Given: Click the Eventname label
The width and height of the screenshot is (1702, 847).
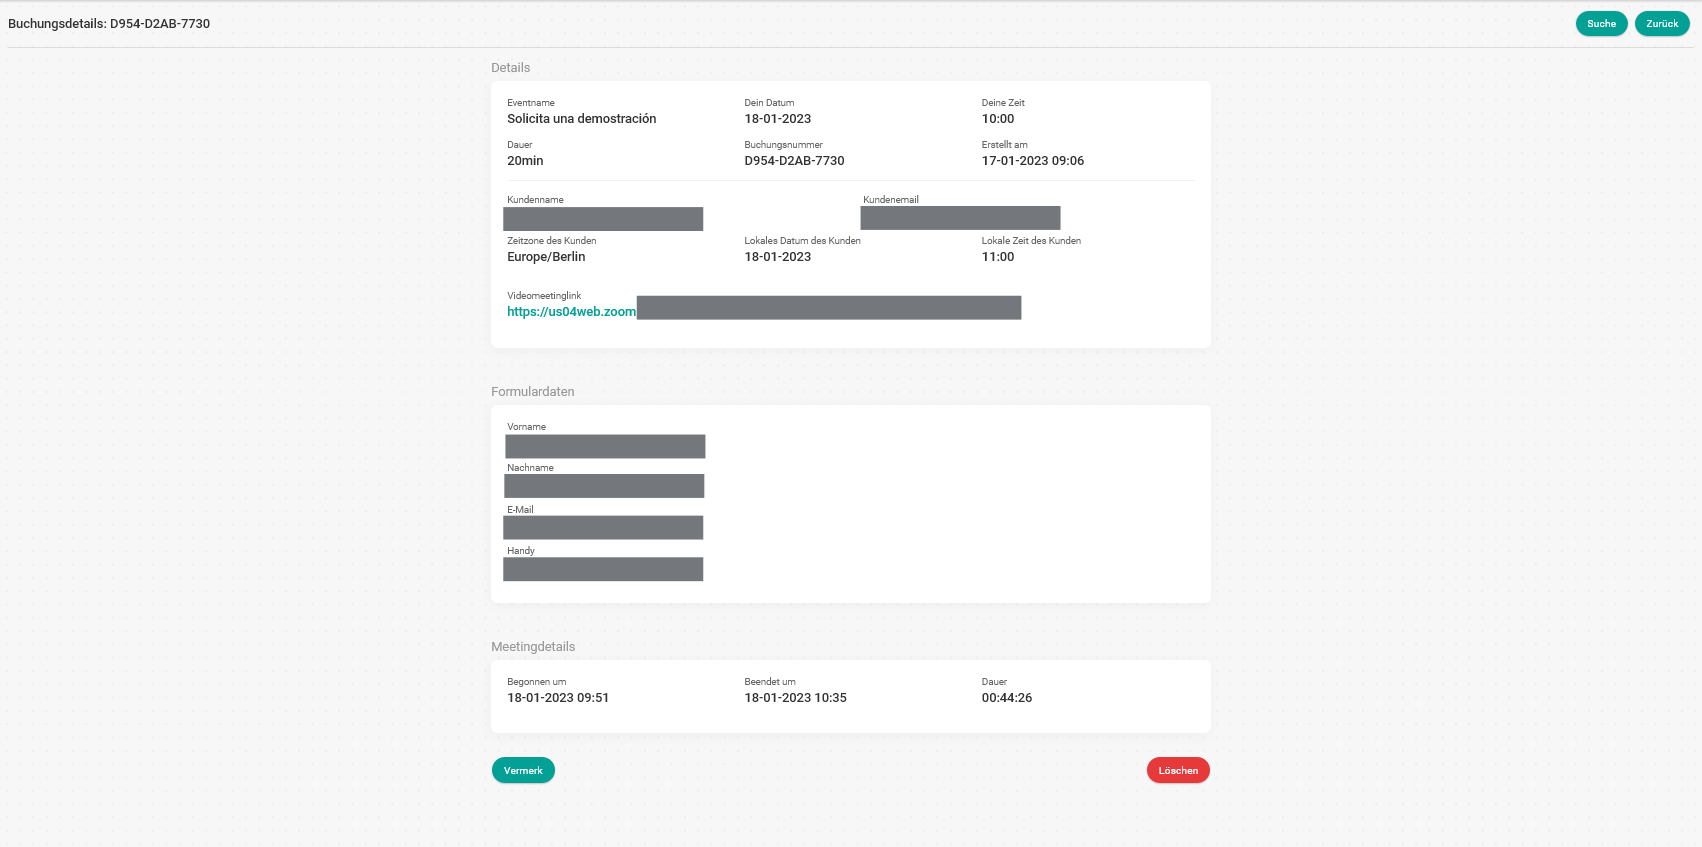Looking at the screenshot, I should tap(531, 103).
